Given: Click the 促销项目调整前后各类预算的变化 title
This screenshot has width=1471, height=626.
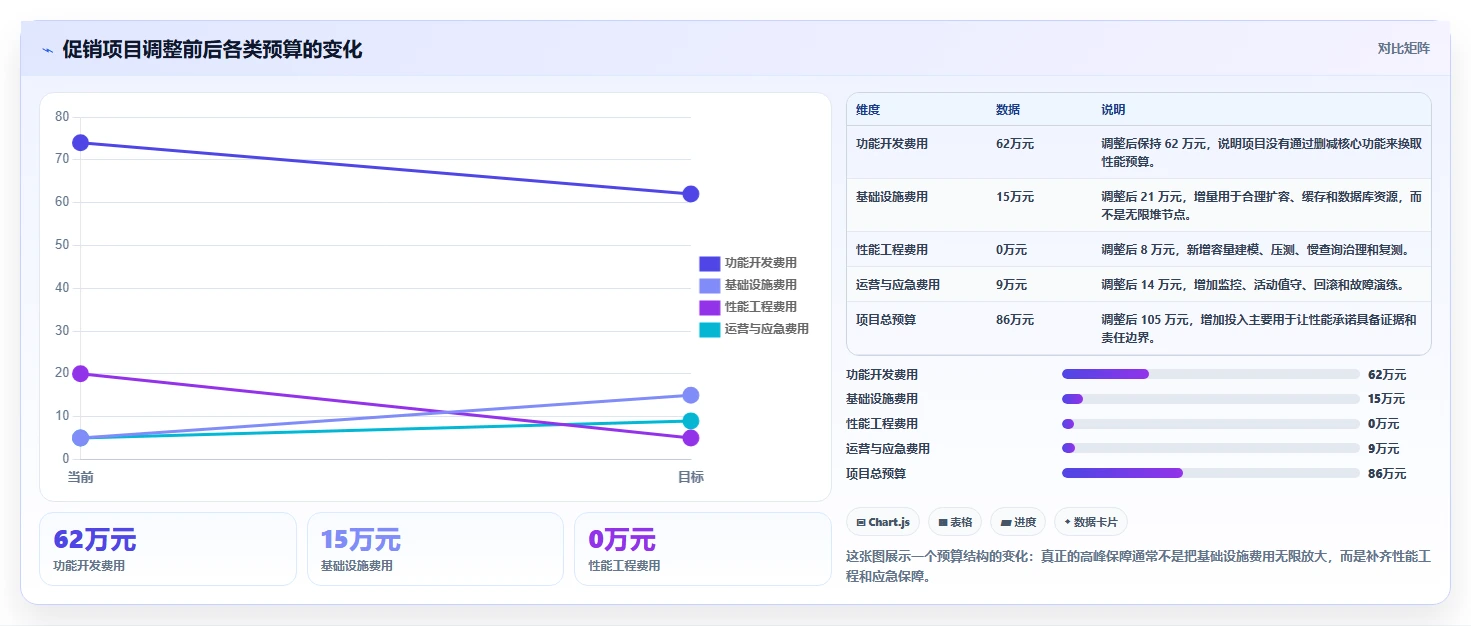Looking at the screenshot, I should (x=212, y=49).
